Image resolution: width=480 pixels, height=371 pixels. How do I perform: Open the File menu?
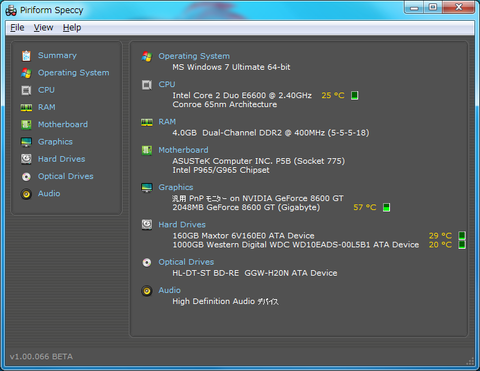[x=17, y=28]
